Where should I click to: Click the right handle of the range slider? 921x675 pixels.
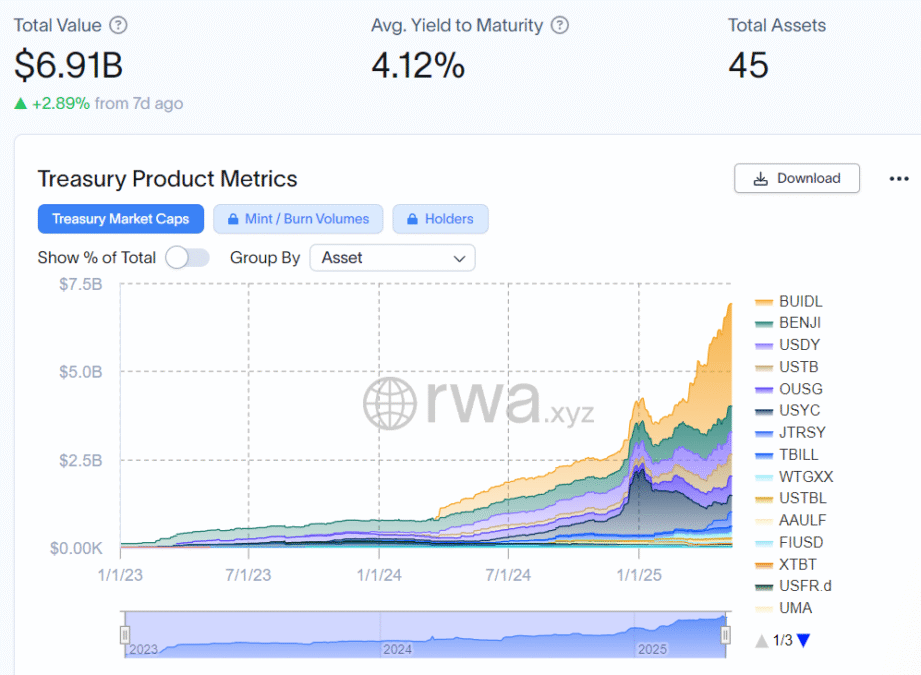click(726, 635)
